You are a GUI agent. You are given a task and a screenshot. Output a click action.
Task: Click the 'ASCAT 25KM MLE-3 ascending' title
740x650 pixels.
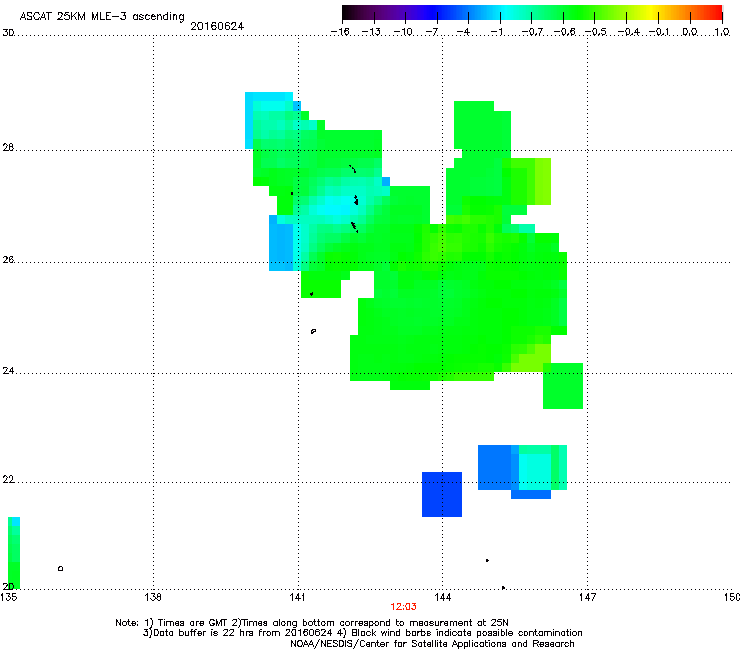click(102, 16)
